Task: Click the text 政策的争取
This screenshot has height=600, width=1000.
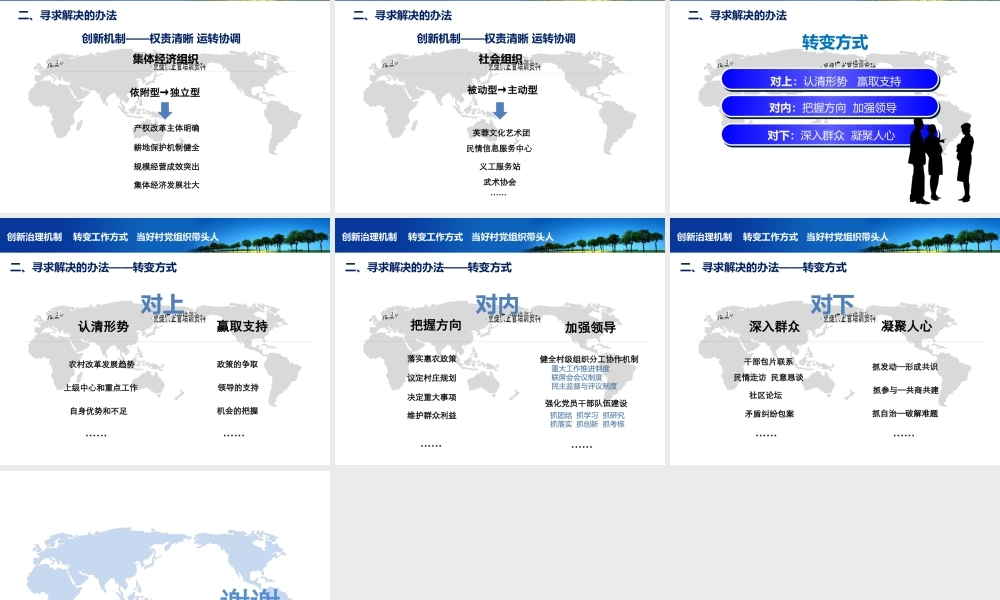Action: pos(237,364)
